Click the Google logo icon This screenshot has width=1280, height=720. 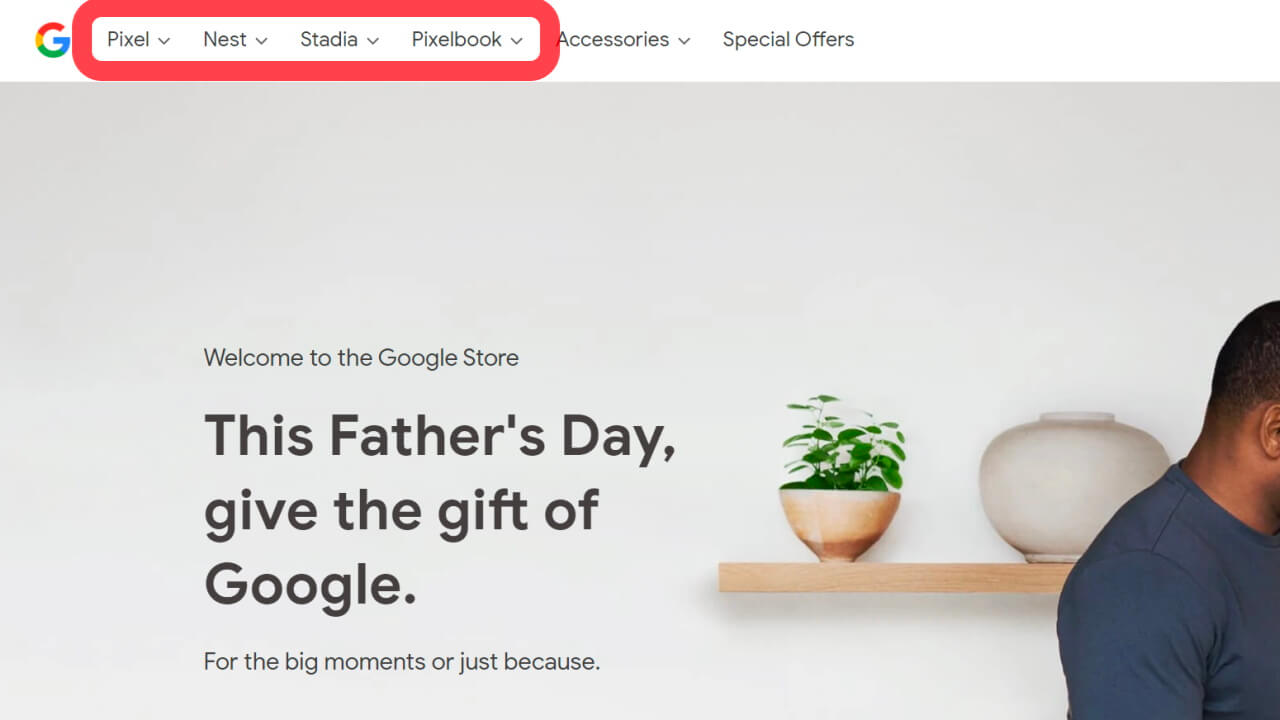click(52, 40)
